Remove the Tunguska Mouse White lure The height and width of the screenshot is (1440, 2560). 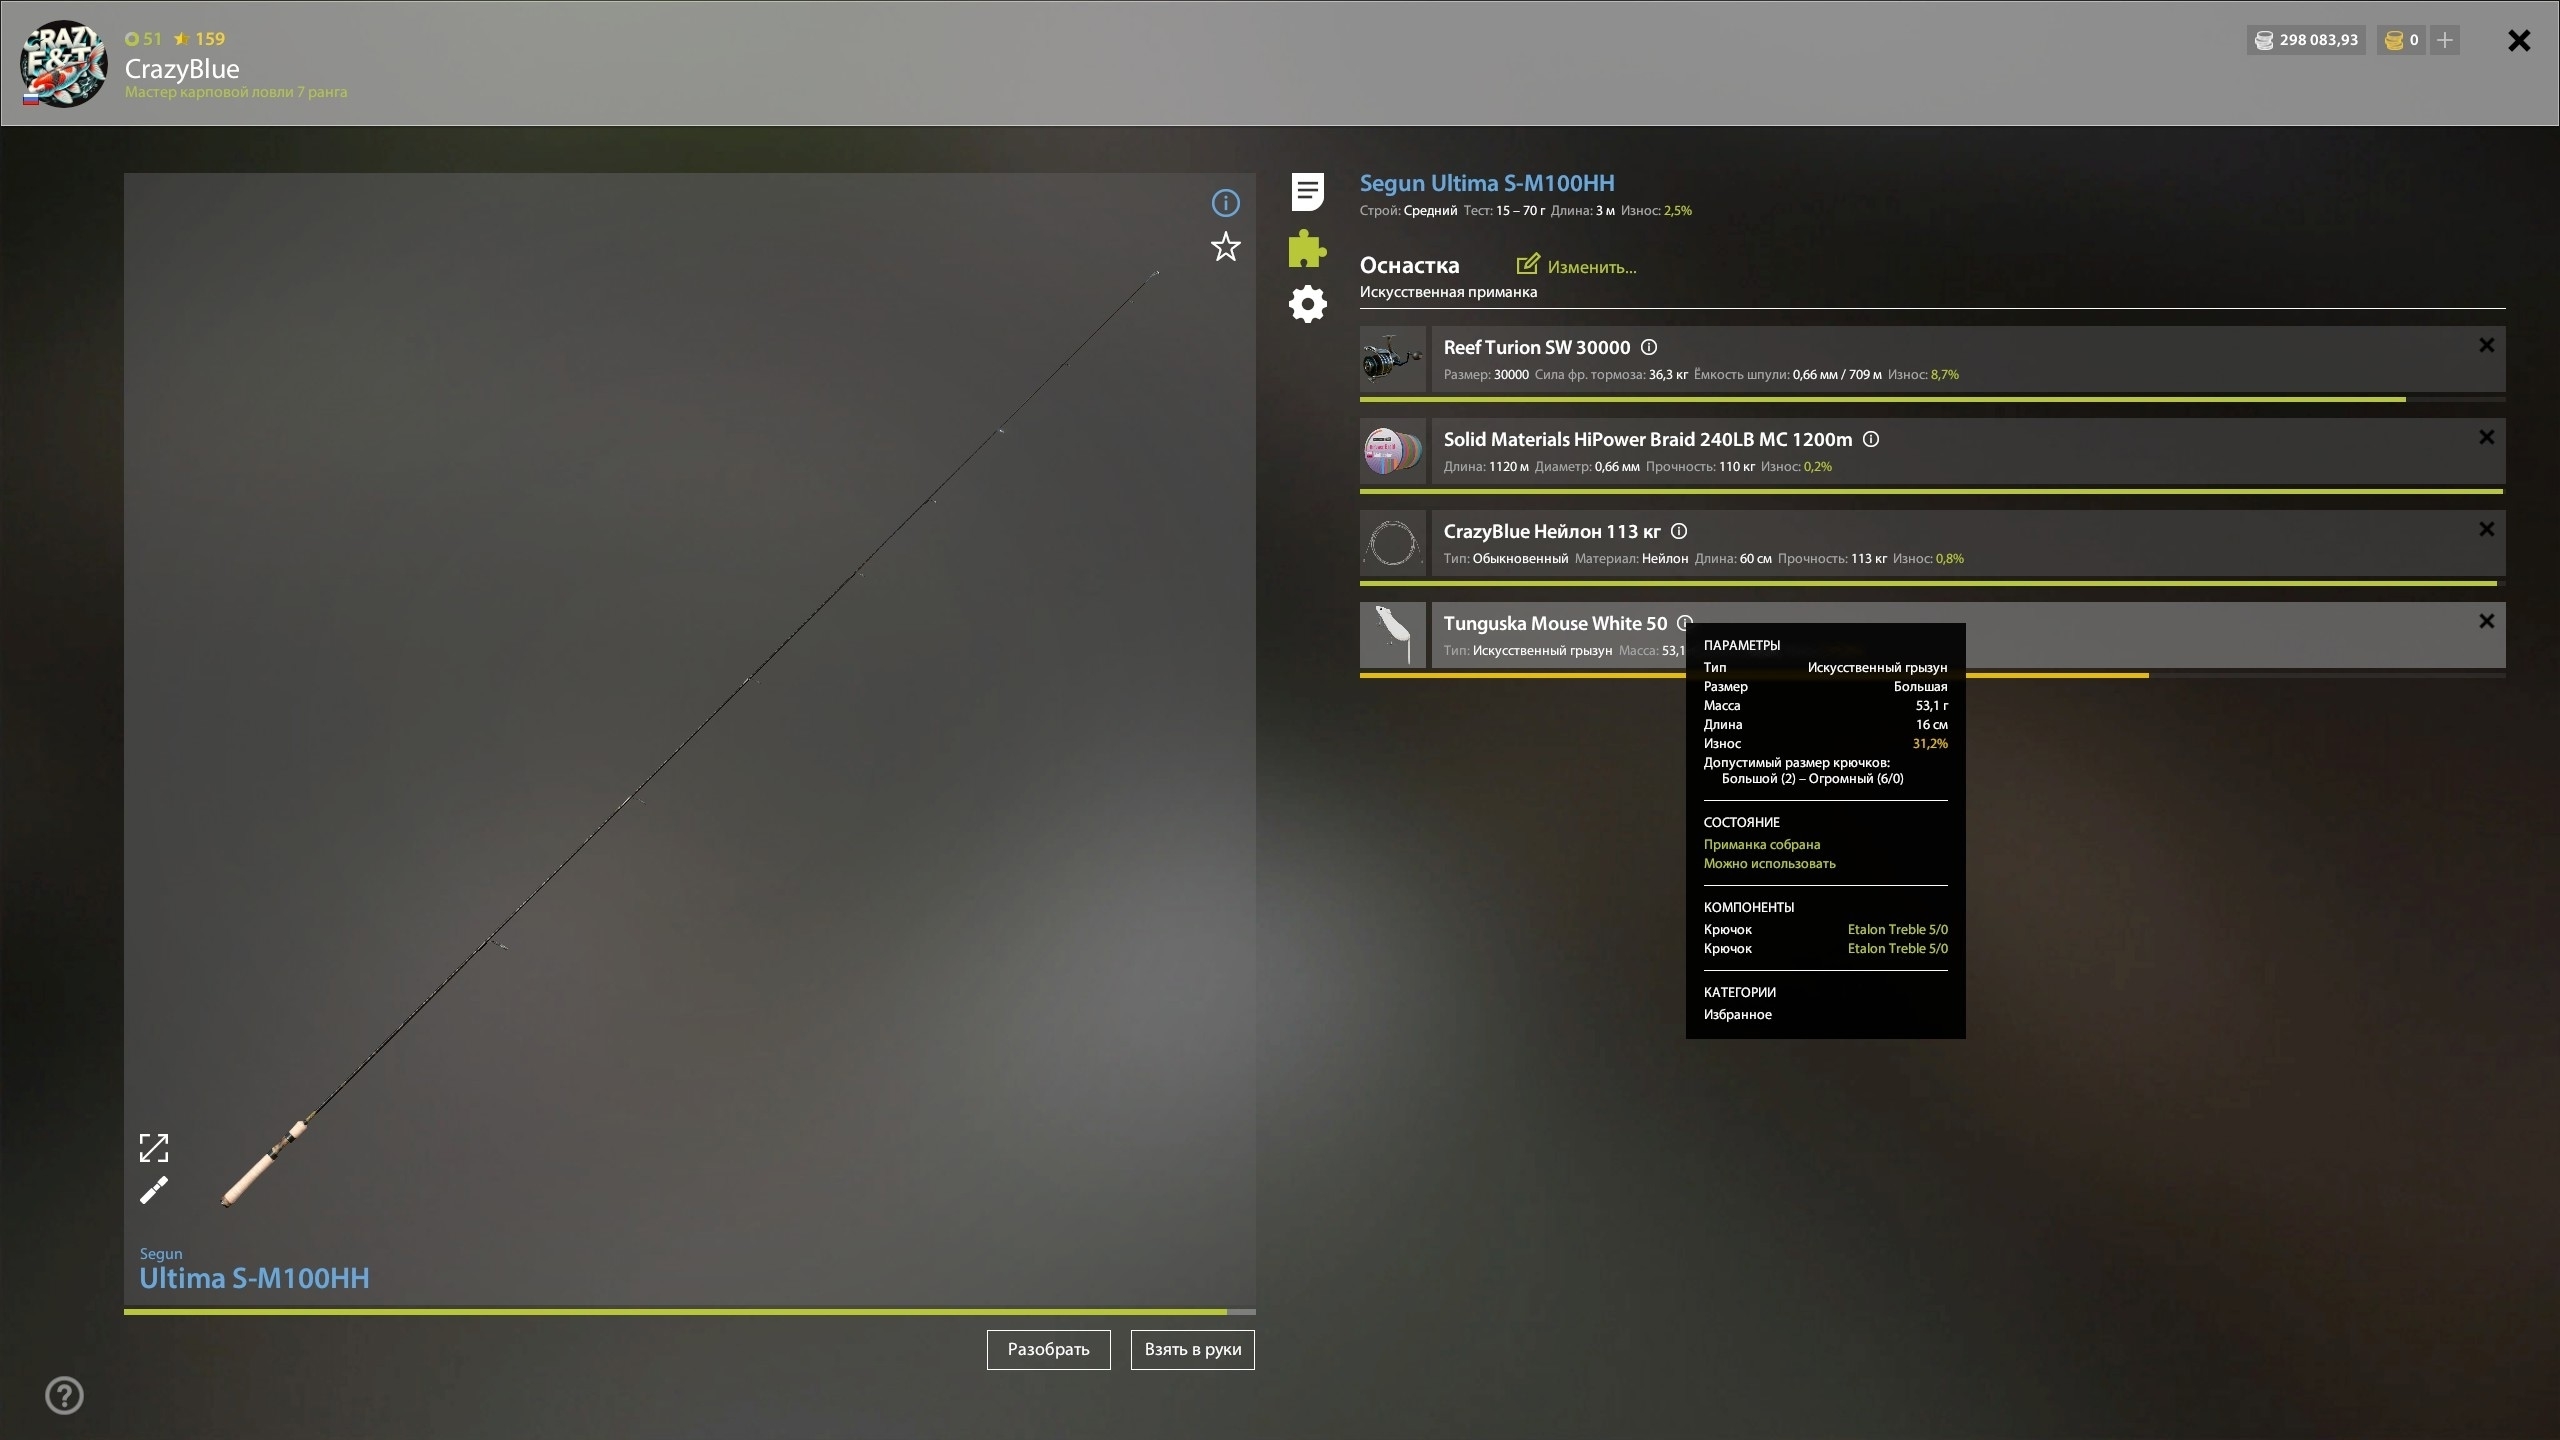pos(2486,621)
